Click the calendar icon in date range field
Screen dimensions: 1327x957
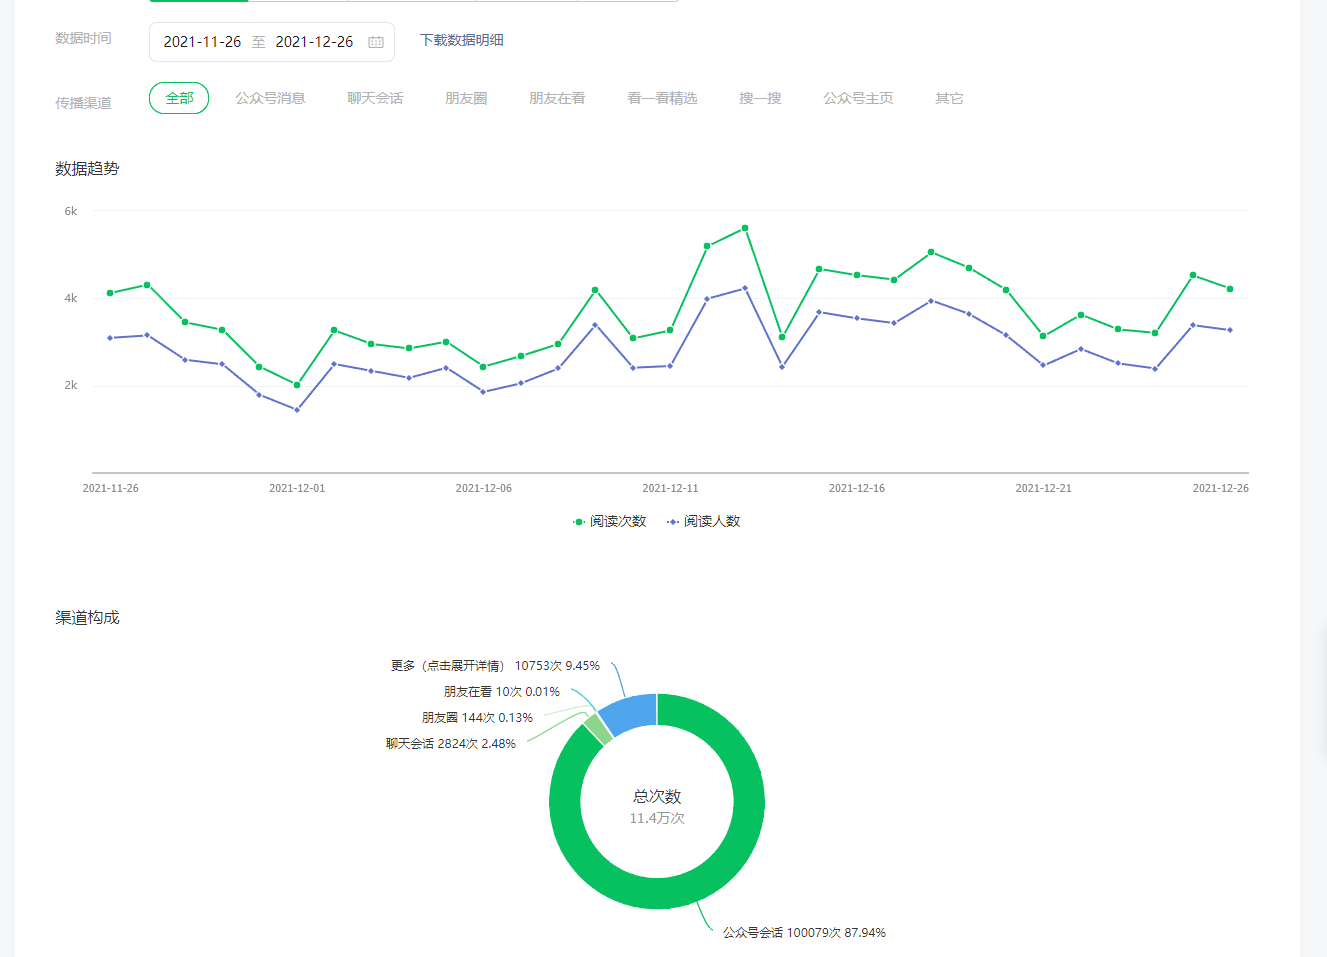pyautogui.click(x=376, y=42)
